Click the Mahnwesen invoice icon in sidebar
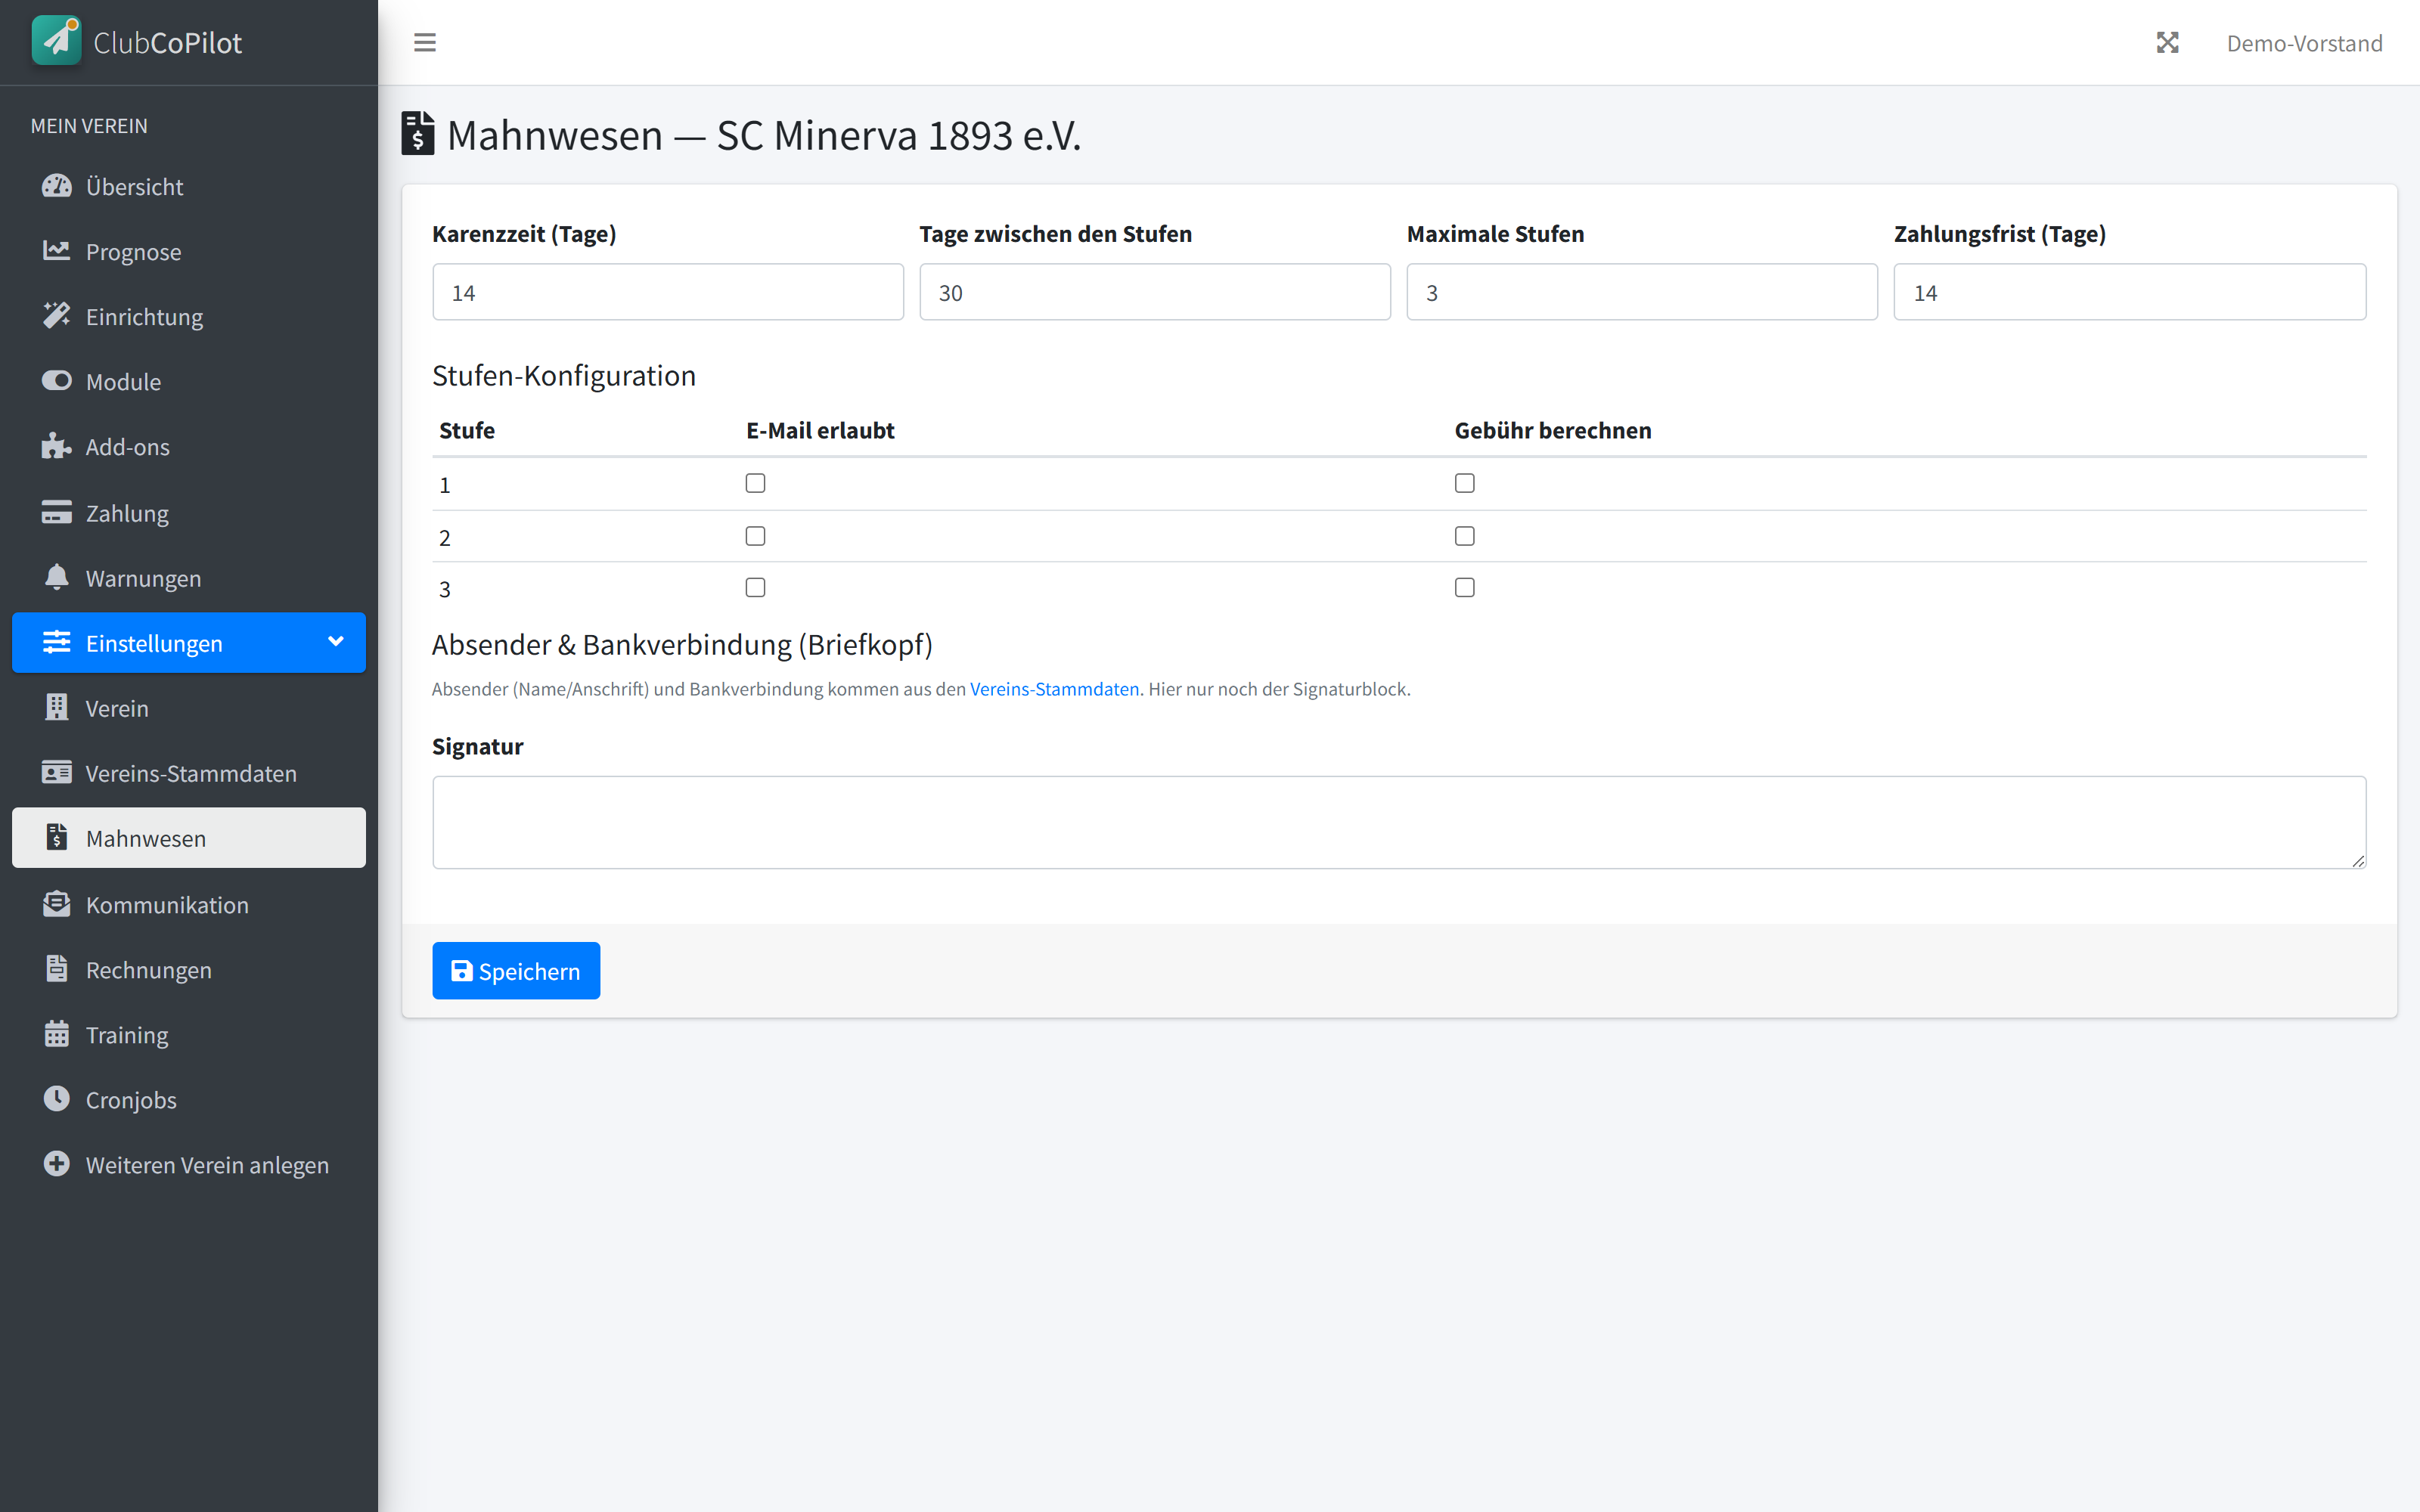2420x1512 pixels. (x=57, y=837)
